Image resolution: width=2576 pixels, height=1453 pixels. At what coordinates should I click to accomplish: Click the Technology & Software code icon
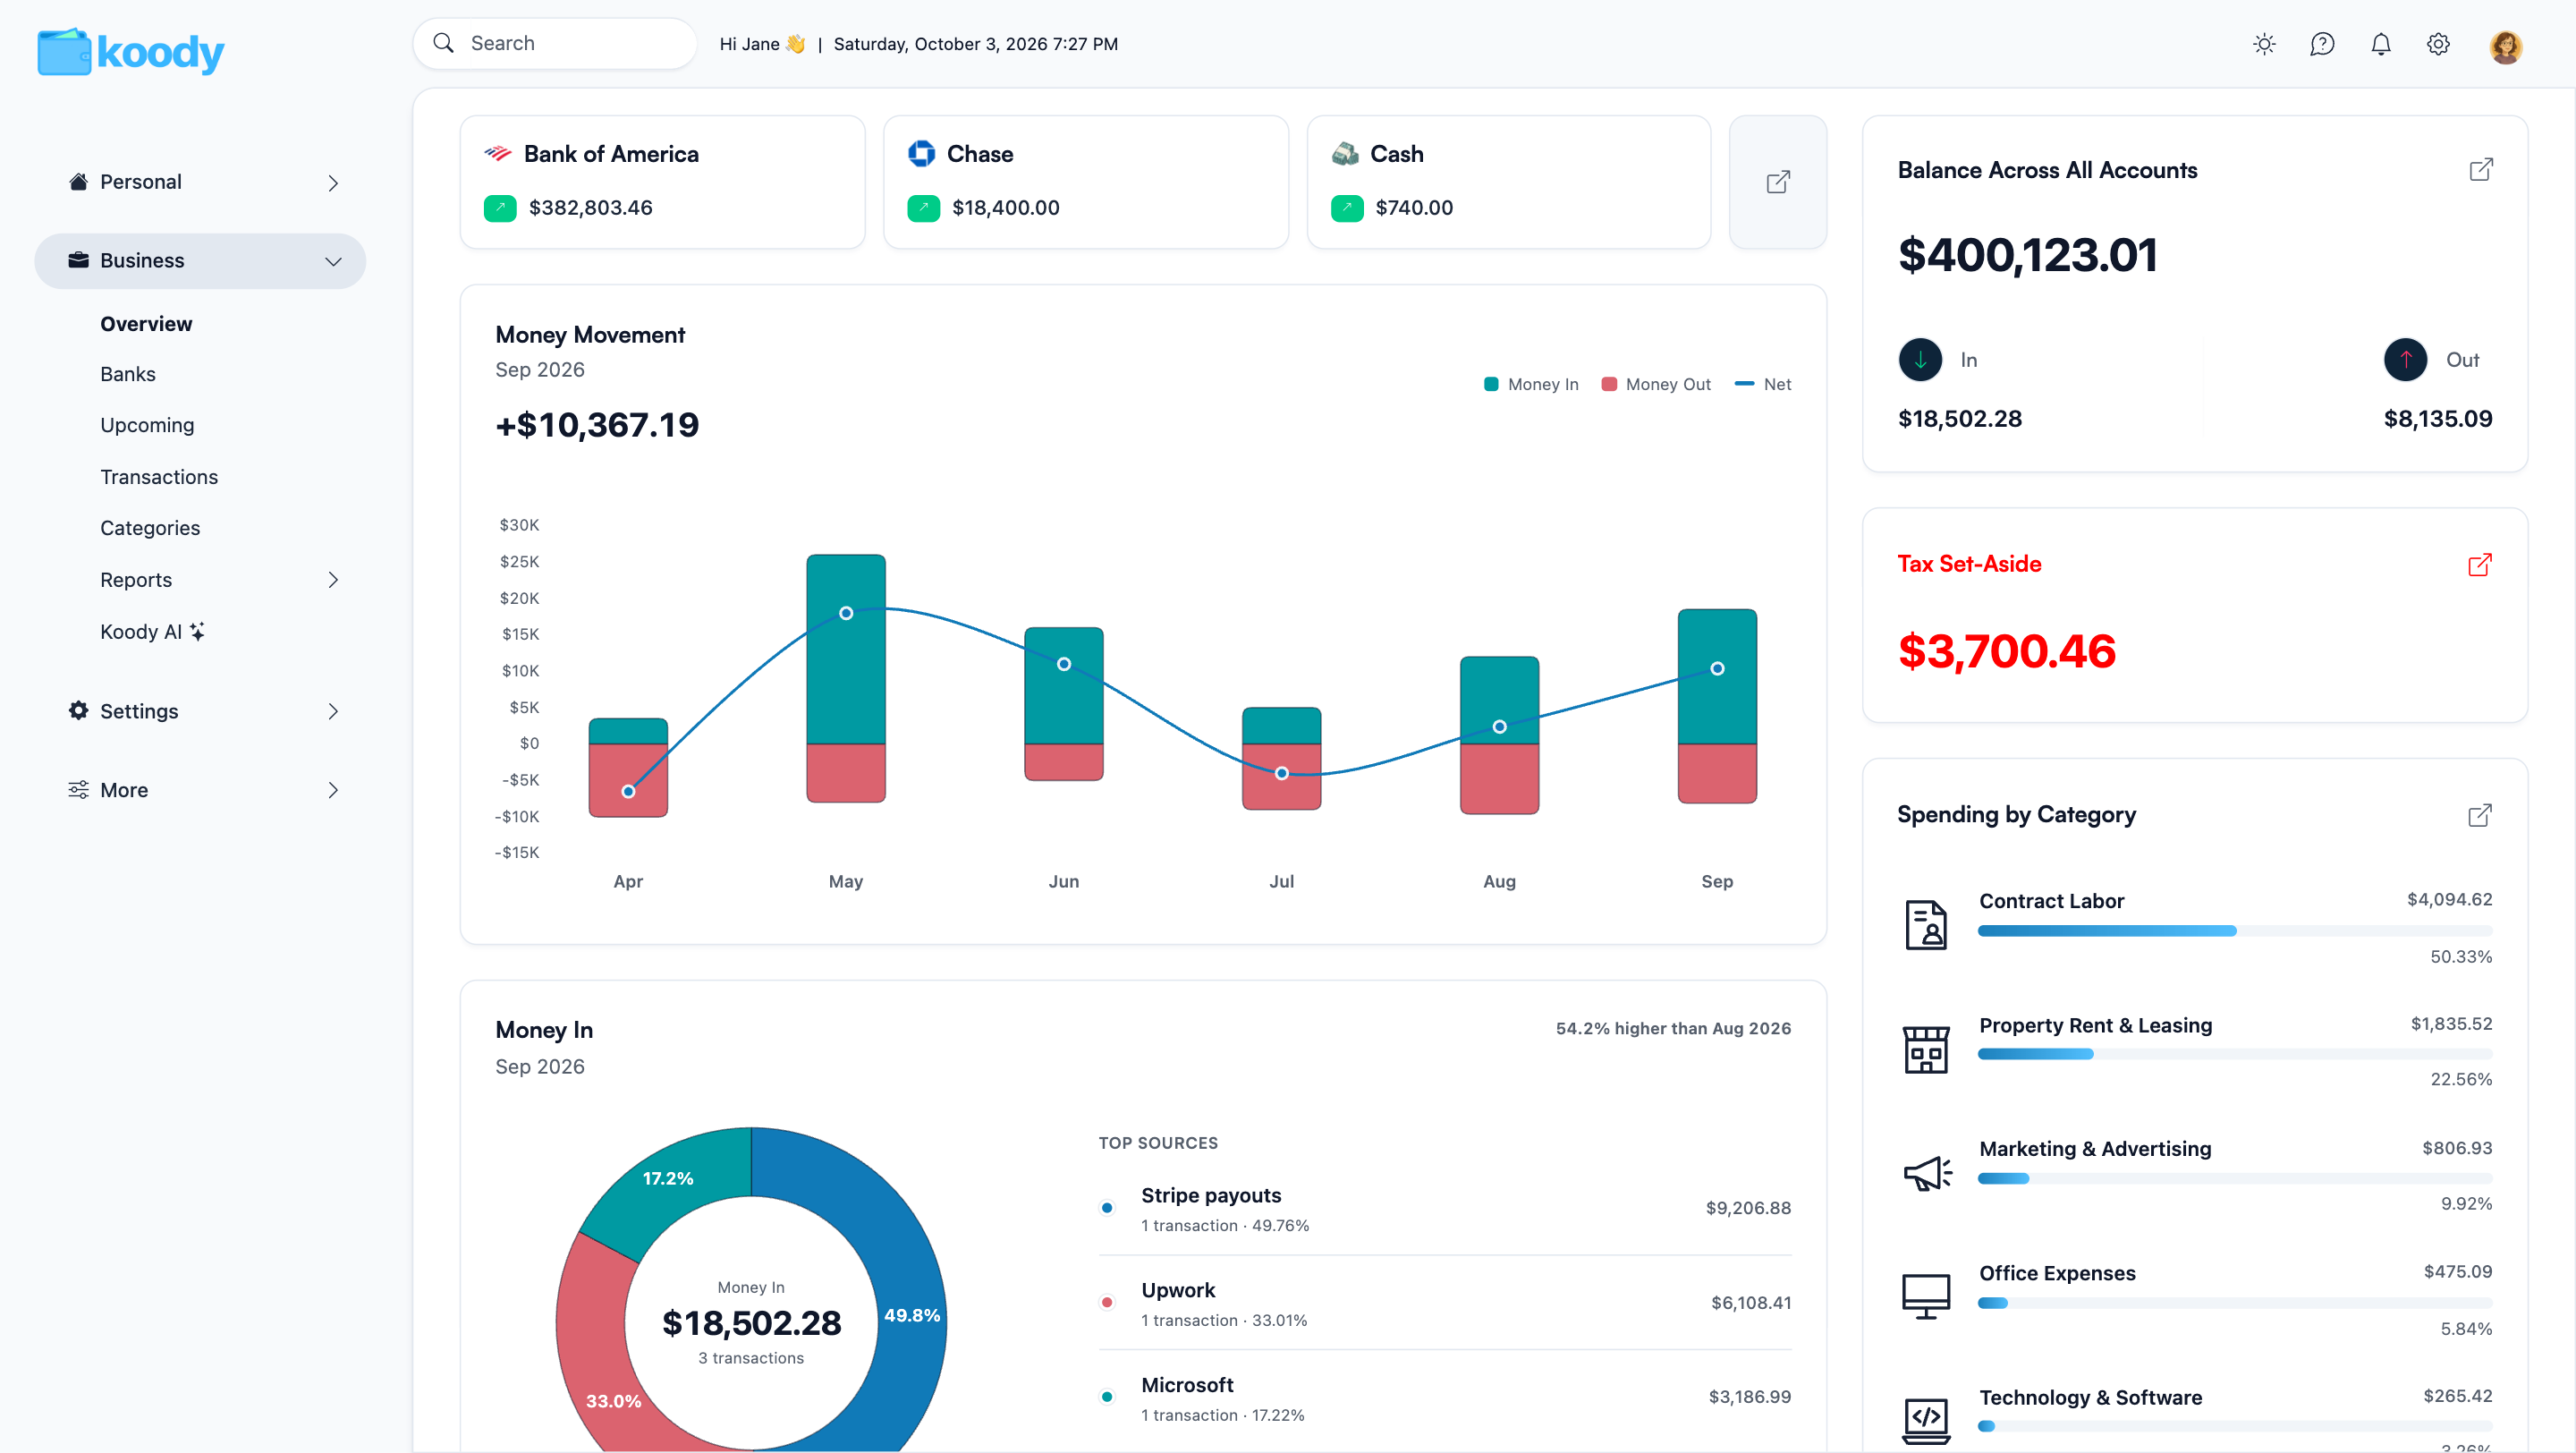coord(1926,1420)
